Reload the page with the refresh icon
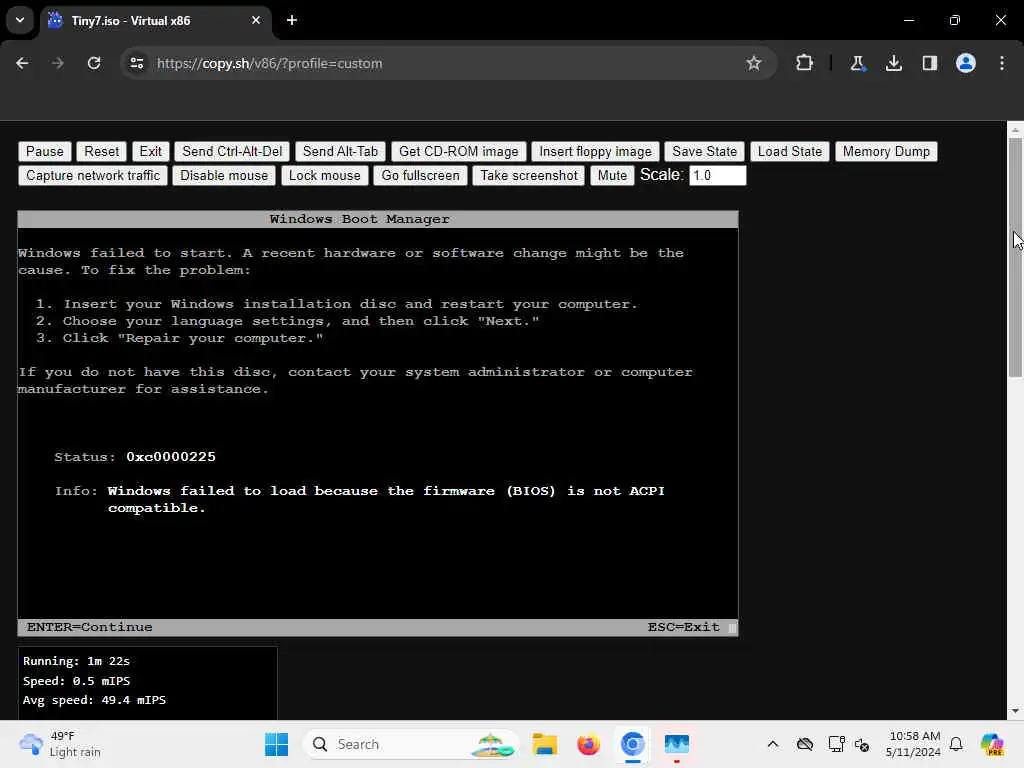1024x768 pixels. click(94, 63)
